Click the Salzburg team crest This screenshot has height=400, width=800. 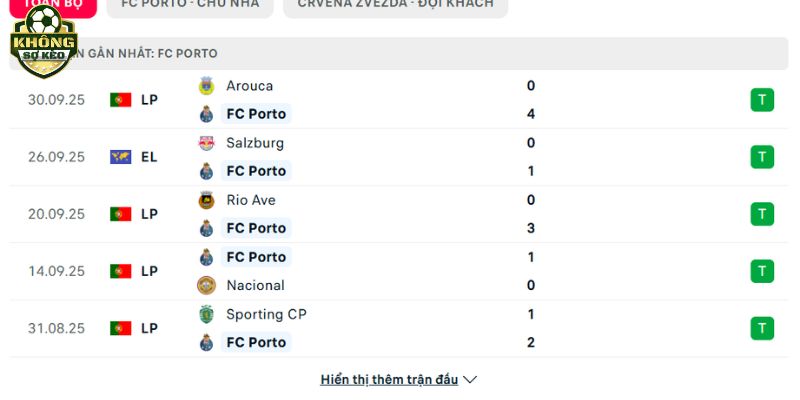click(207, 143)
